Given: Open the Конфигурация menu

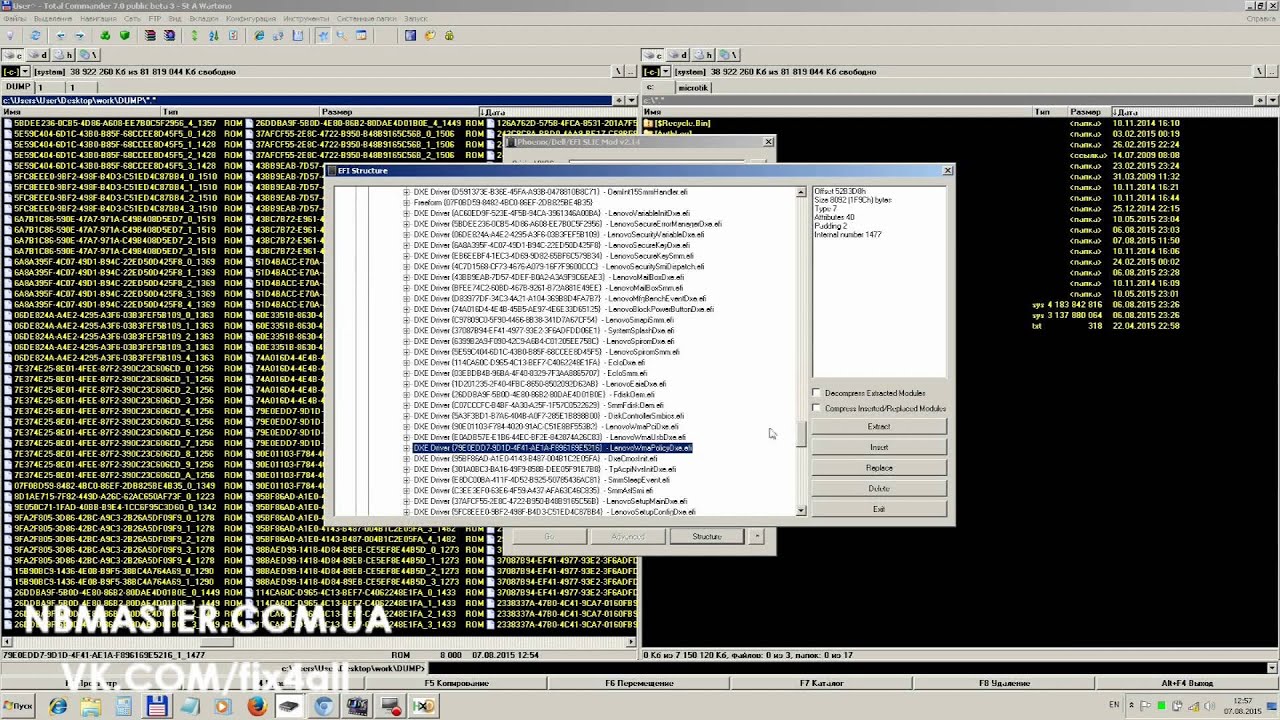Looking at the screenshot, I should (x=251, y=19).
